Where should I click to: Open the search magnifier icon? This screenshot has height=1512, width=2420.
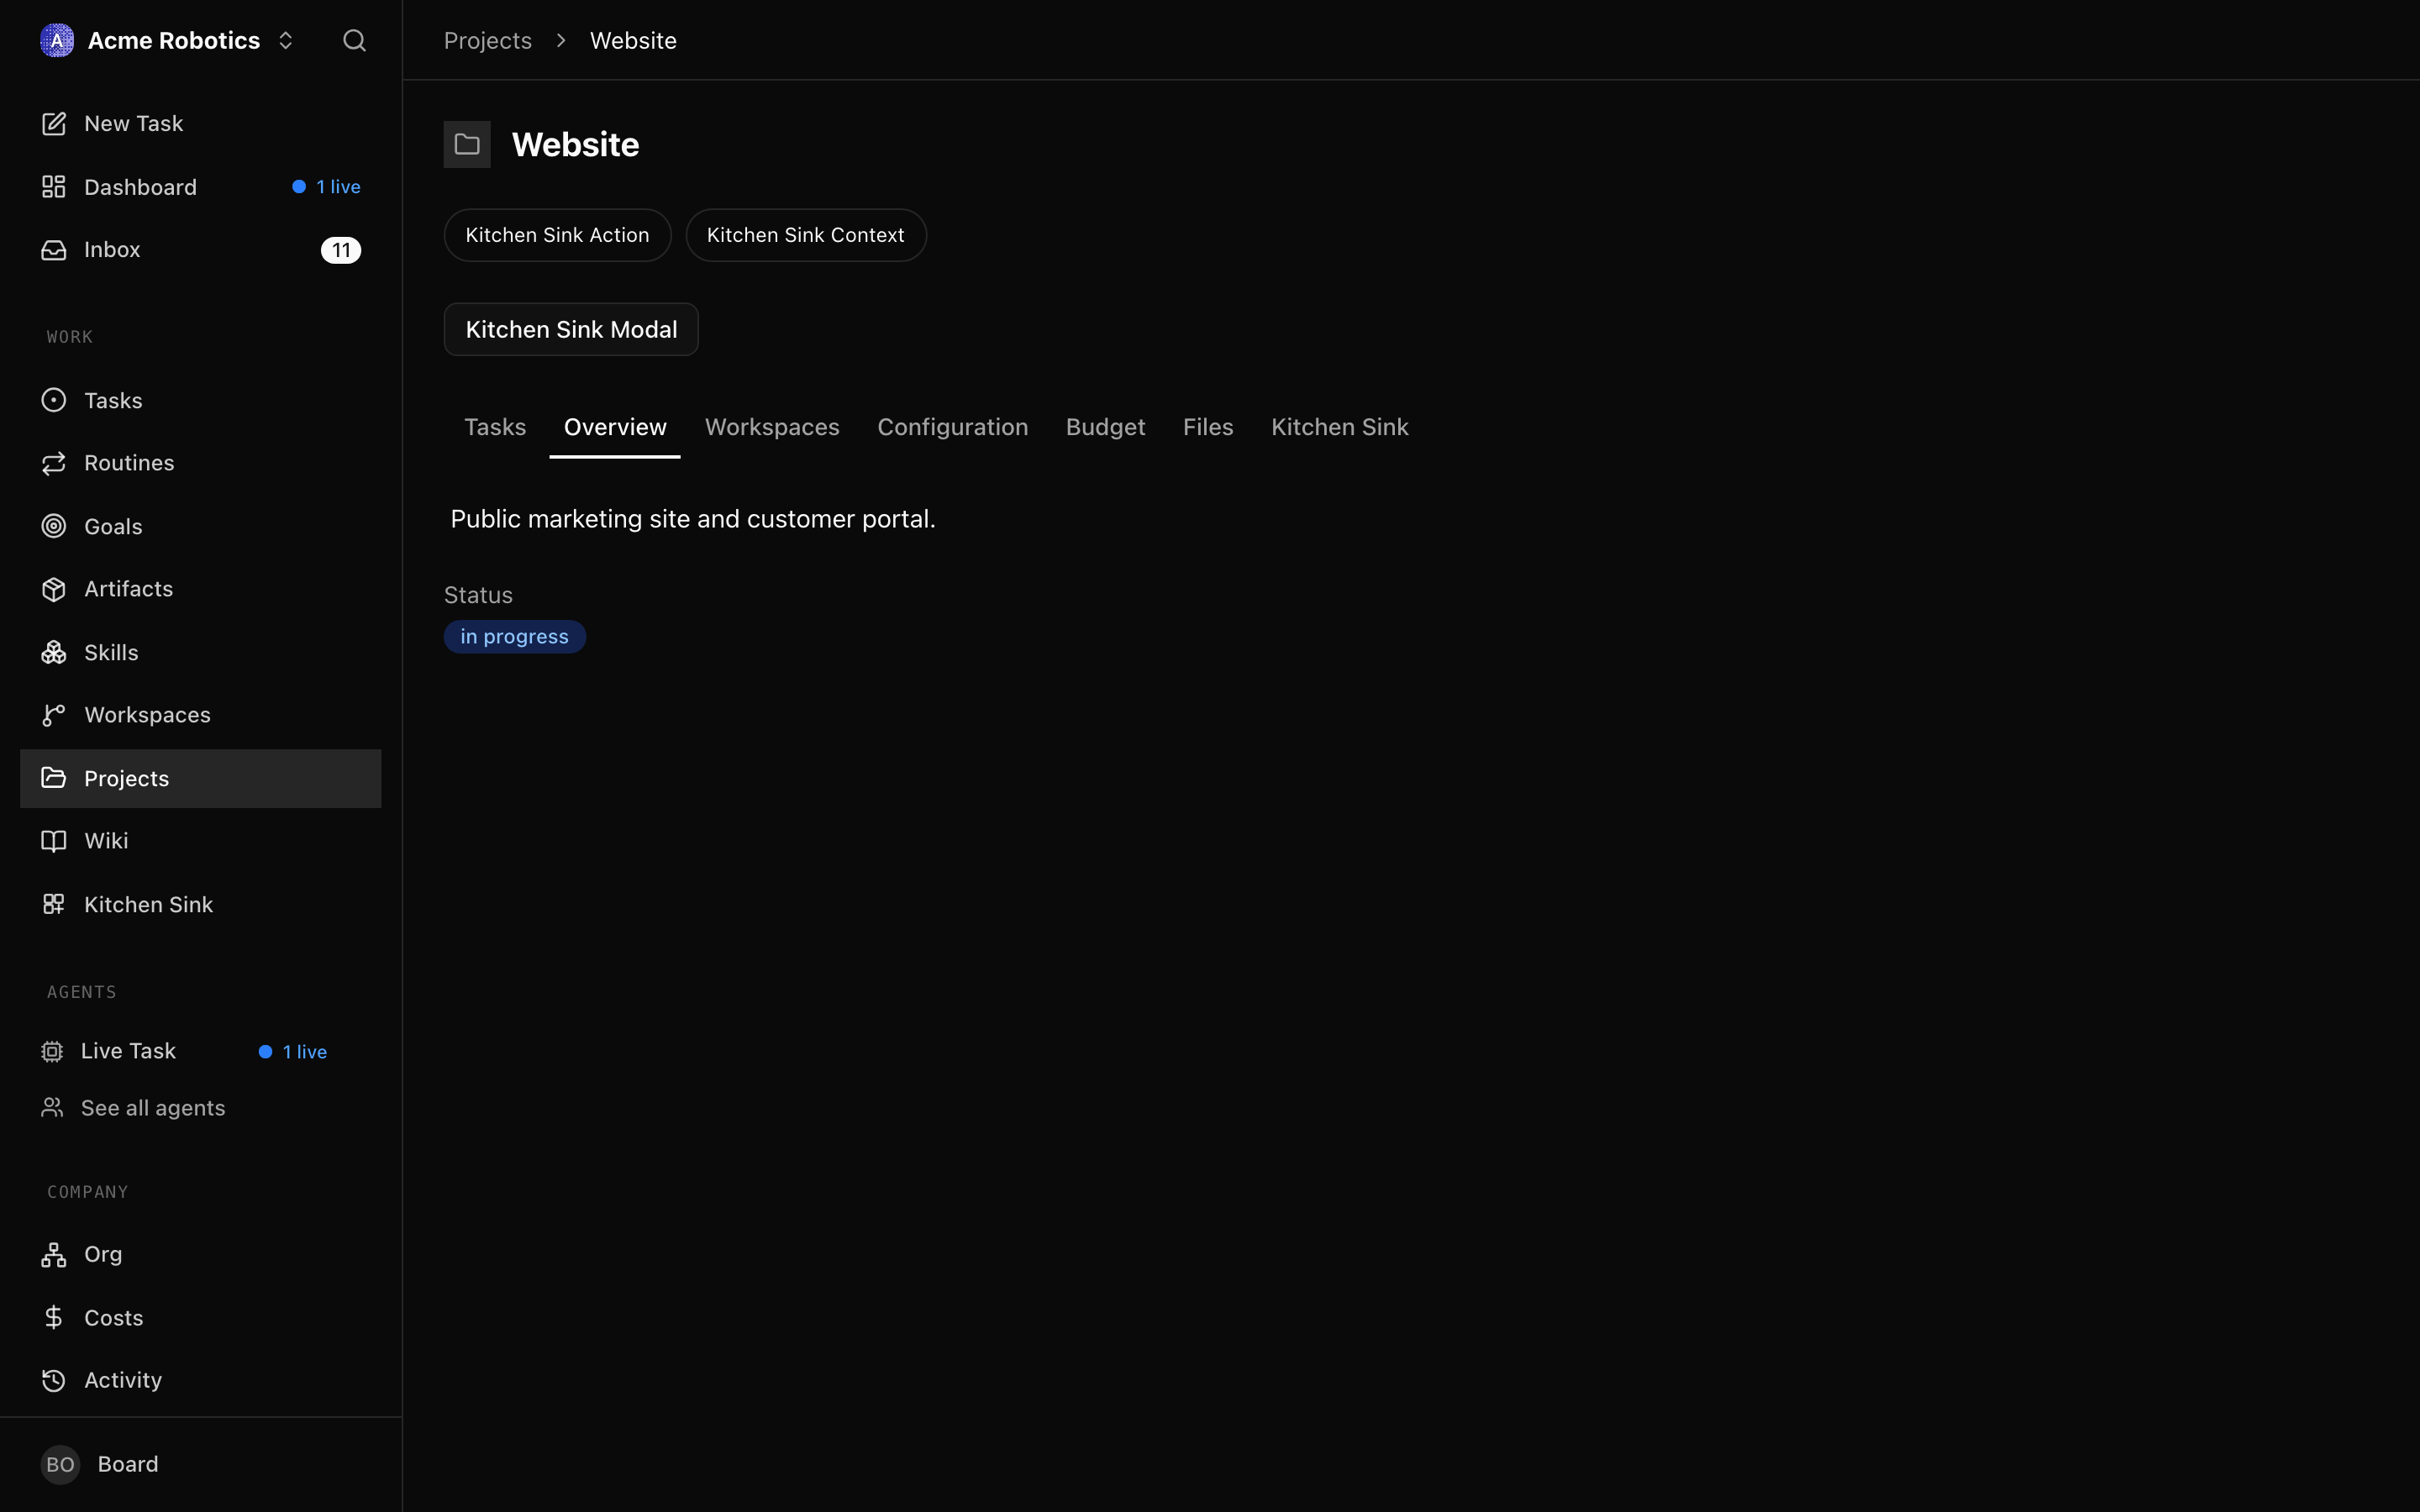click(354, 40)
